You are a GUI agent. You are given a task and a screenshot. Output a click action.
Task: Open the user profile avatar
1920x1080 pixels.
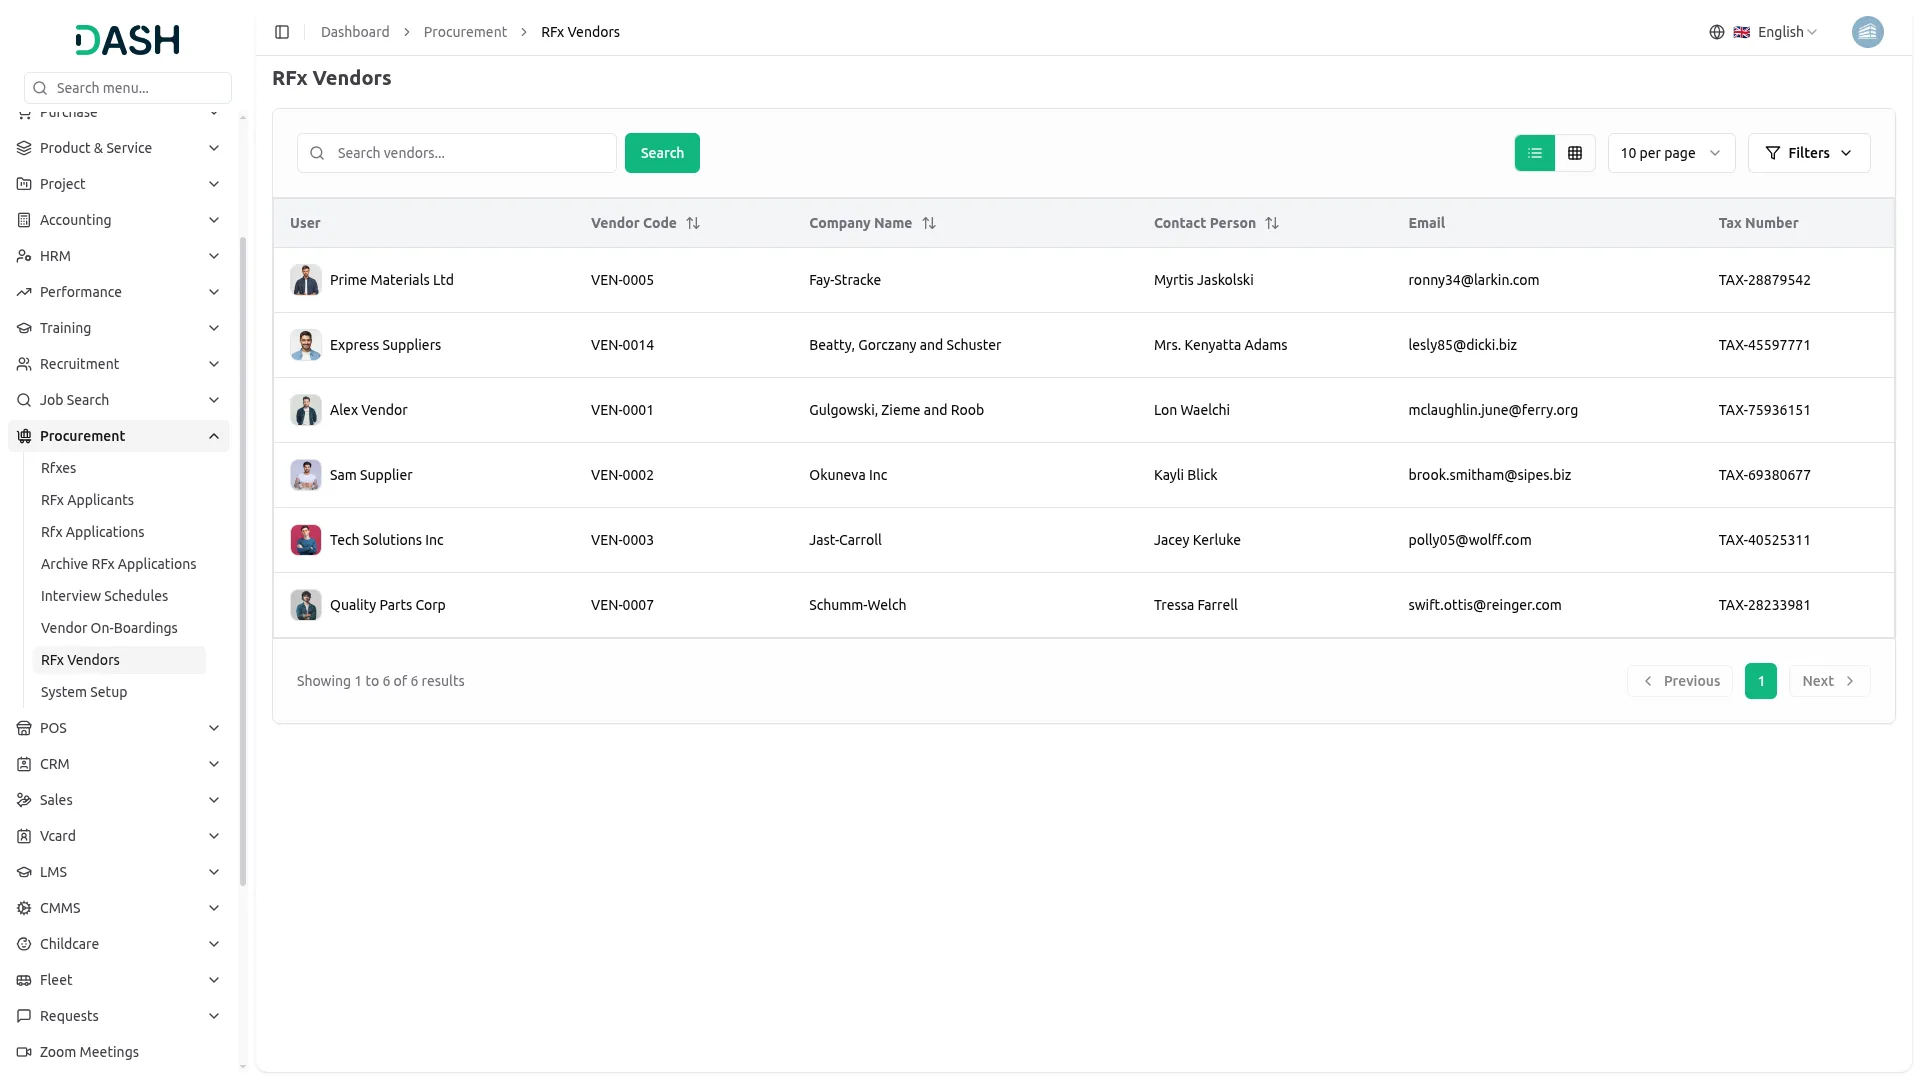1867,32
